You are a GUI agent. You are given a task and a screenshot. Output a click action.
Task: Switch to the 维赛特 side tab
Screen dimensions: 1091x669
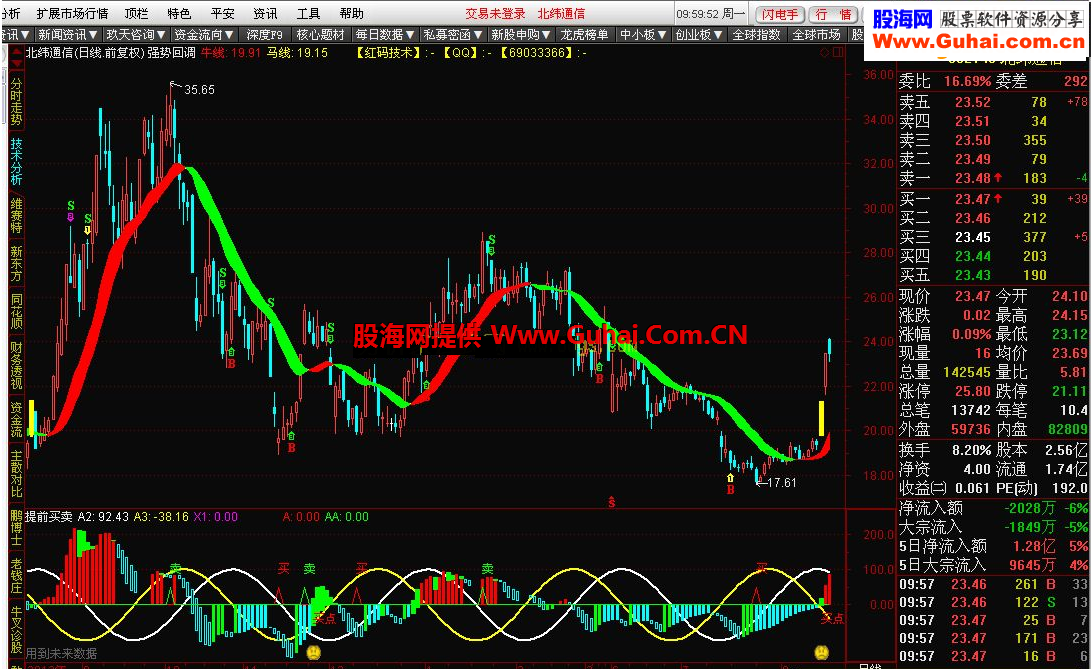click(x=17, y=216)
